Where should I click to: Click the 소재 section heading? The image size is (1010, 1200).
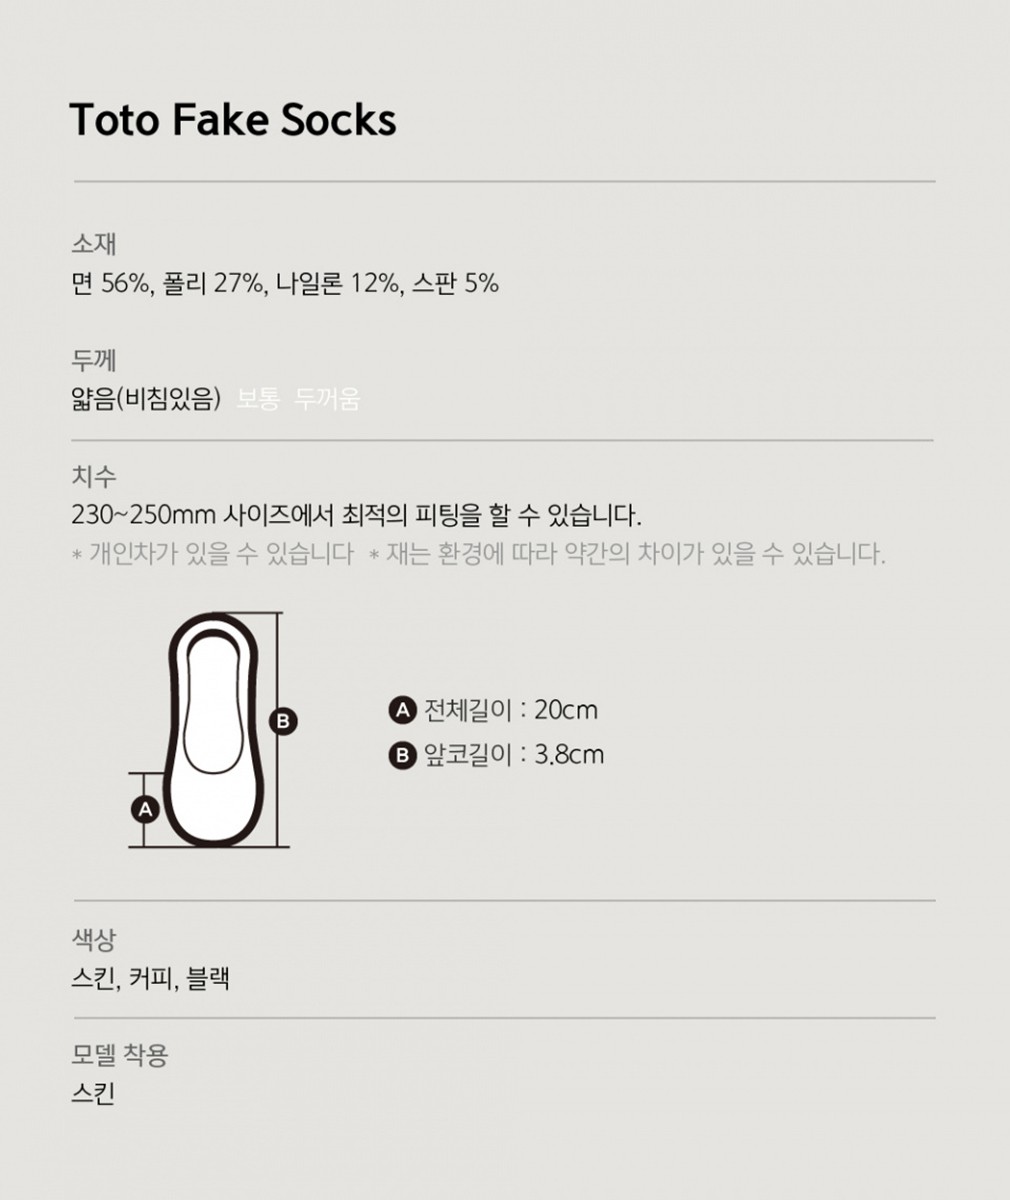[94, 243]
